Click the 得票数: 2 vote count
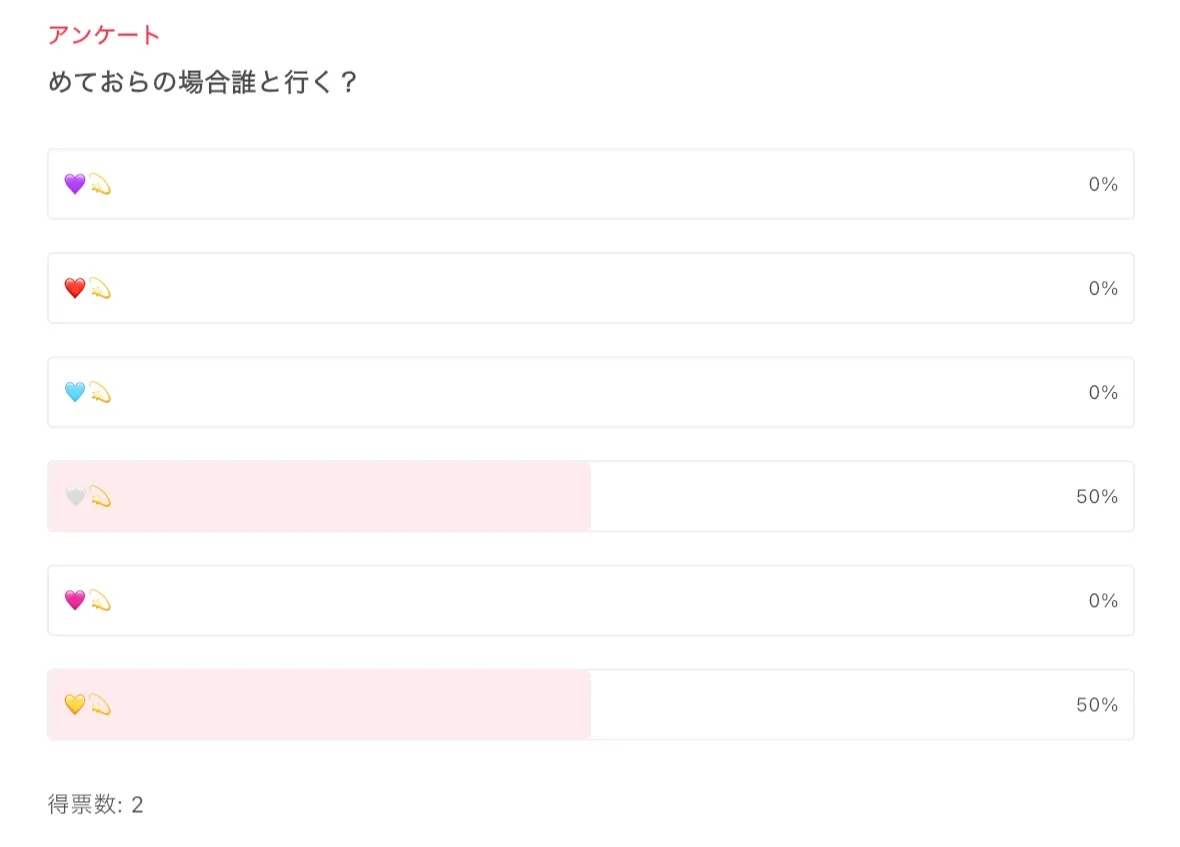The image size is (1180, 847). (x=96, y=804)
